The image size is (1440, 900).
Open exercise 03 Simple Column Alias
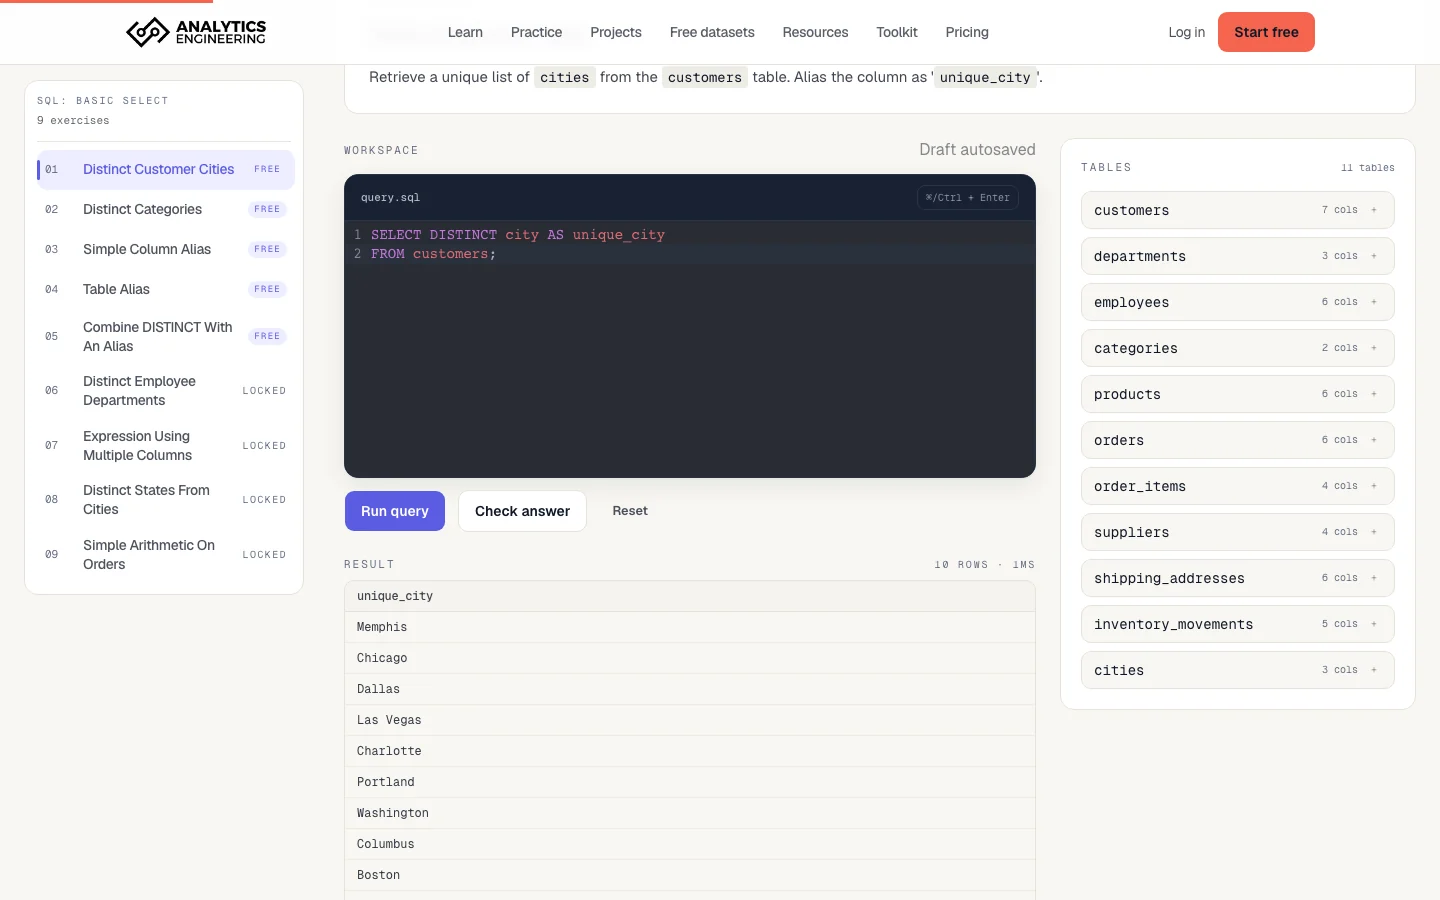166,249
